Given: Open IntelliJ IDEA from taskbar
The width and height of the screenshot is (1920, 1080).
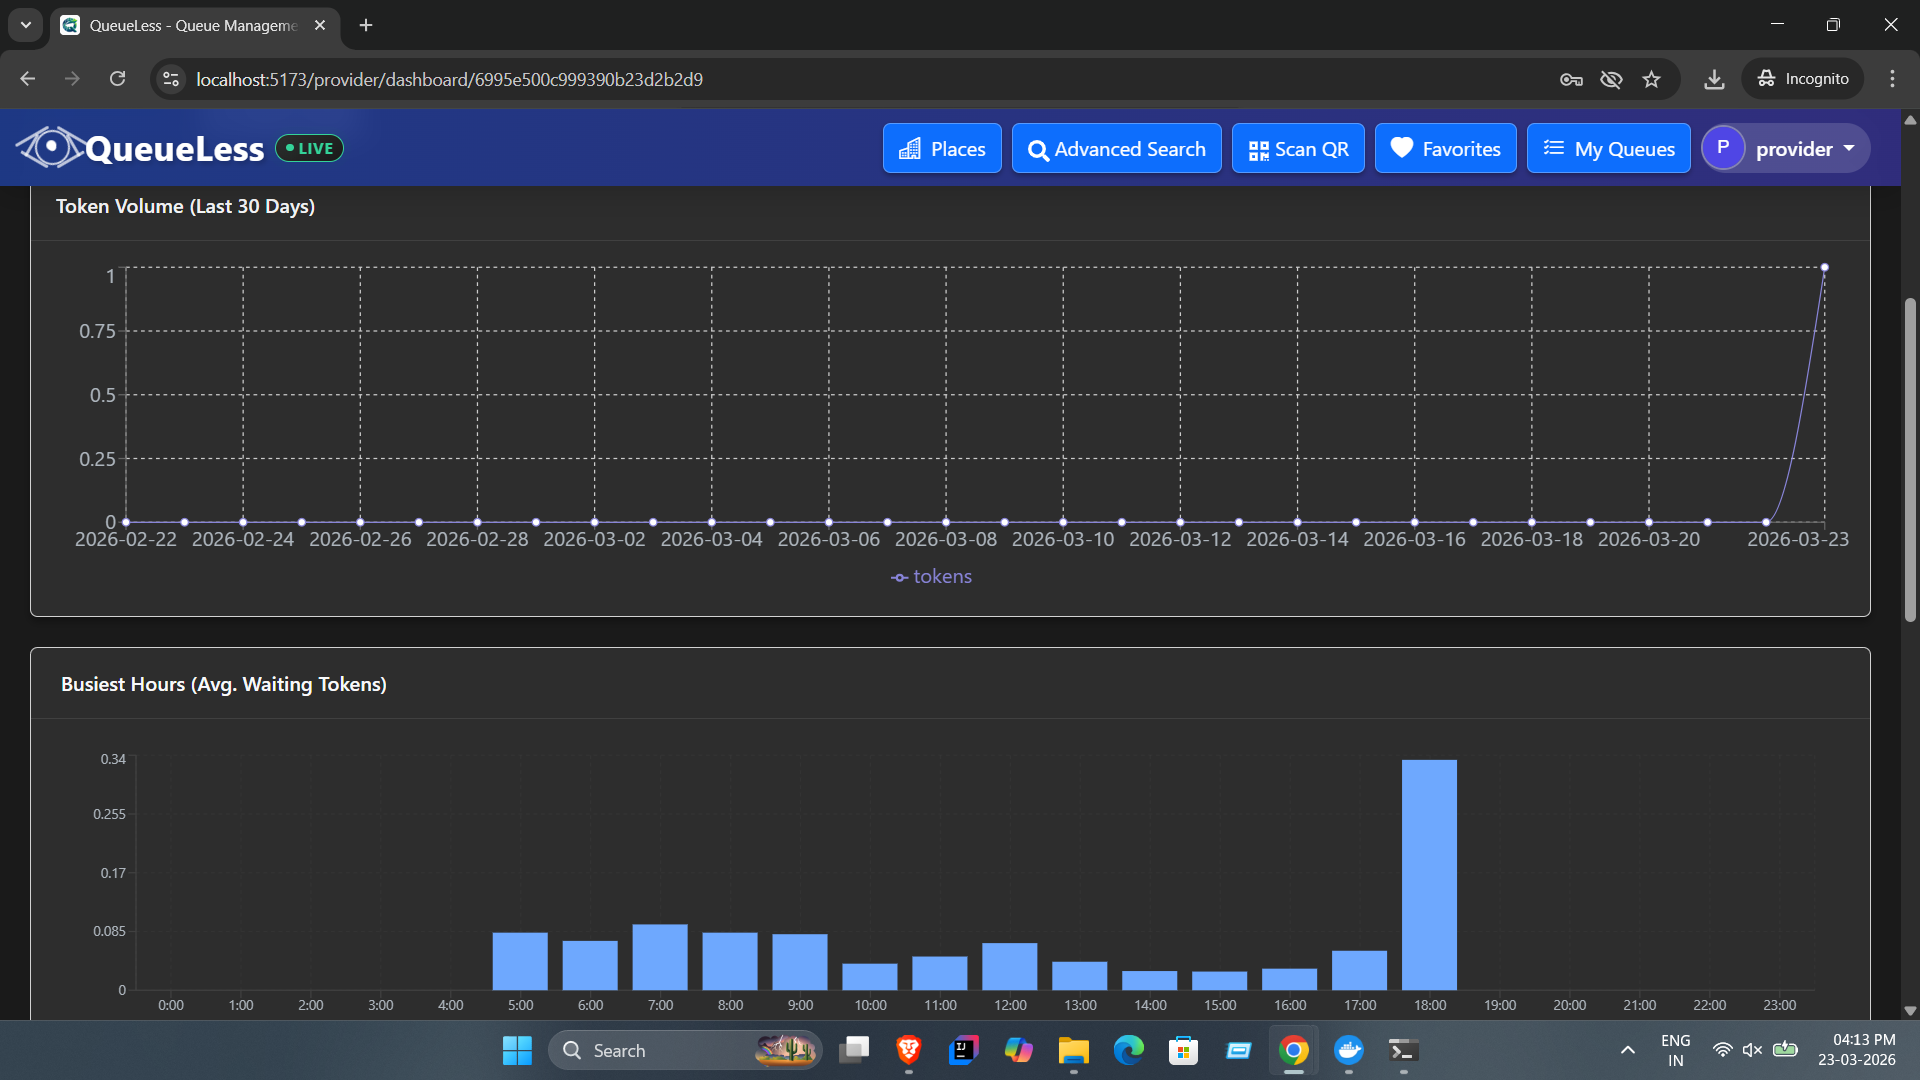Looking at the screenshot, I should (x=964, y=1051).
